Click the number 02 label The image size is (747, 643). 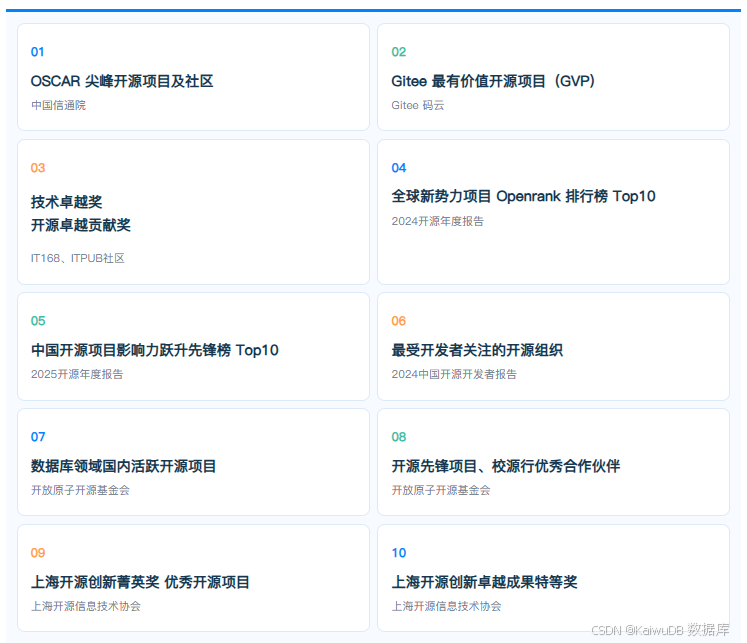pyautogui.click(x=399, y=52)
